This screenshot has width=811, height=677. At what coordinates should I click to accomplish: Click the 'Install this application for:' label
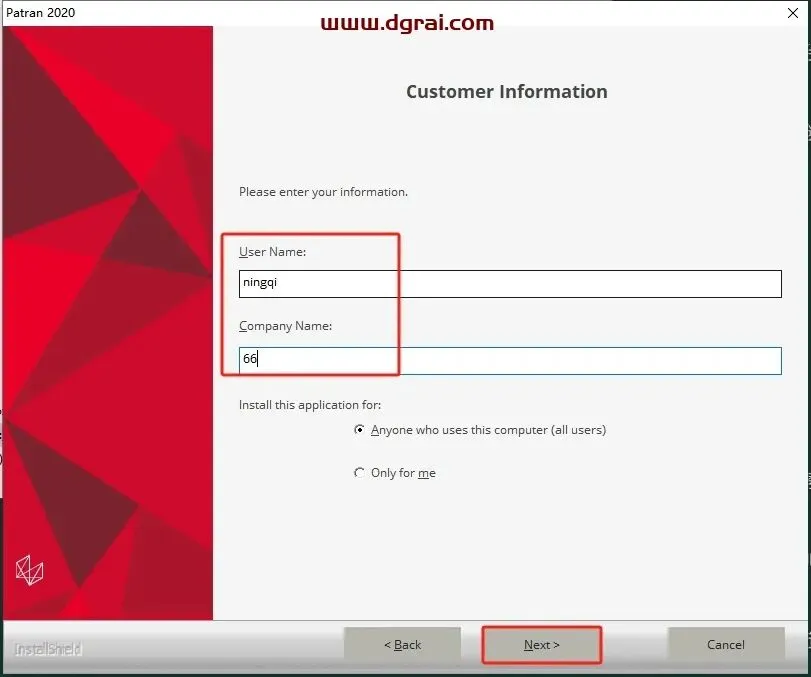(x=310, y=404)
